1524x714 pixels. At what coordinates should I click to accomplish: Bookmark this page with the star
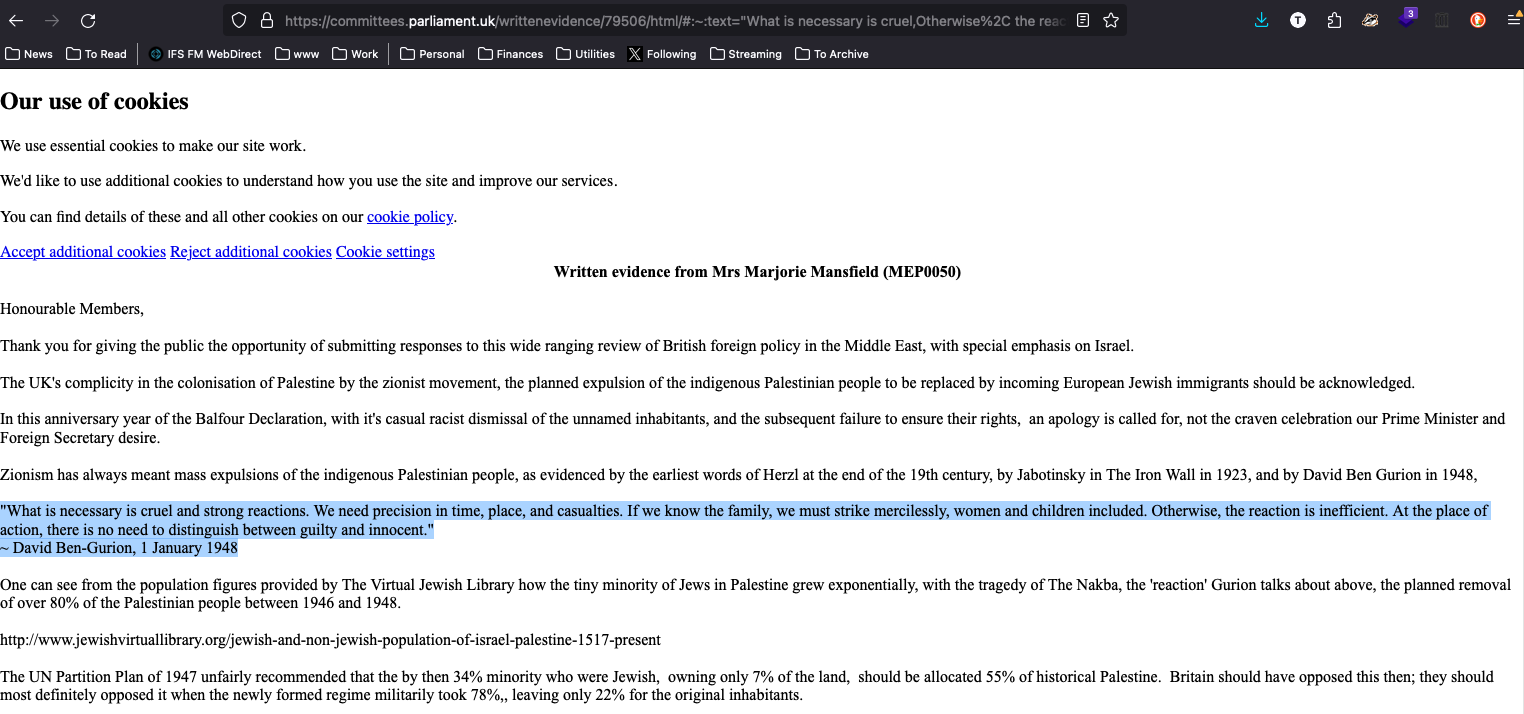[x=1111, y=21]
